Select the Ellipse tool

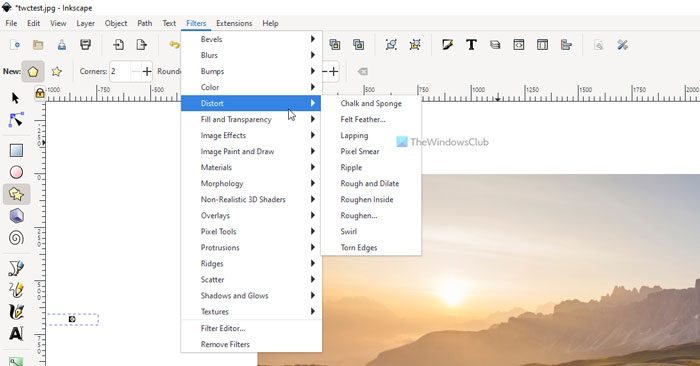tap(16, 172)
